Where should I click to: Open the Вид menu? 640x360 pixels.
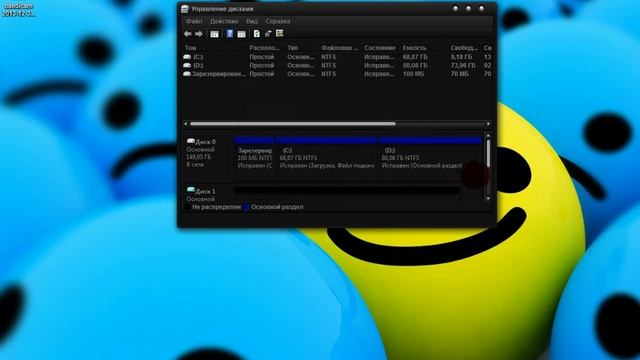252,21
